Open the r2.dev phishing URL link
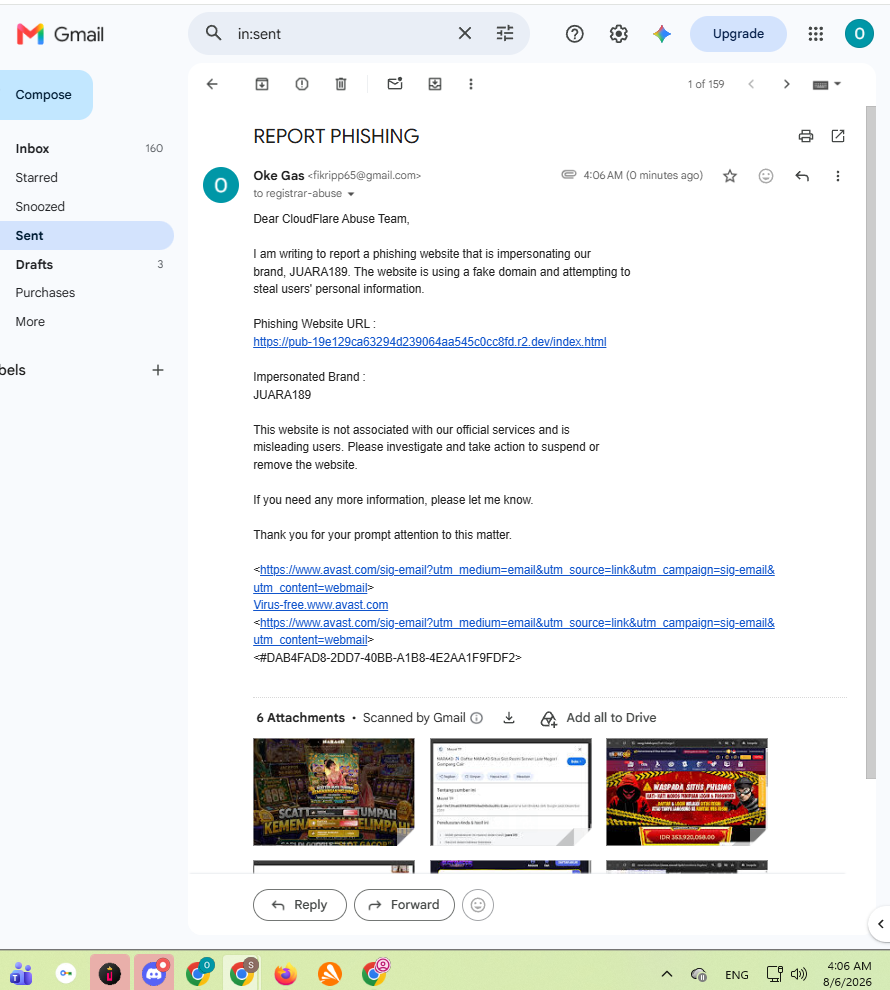 pyautogui.click(x=430, y=342)
